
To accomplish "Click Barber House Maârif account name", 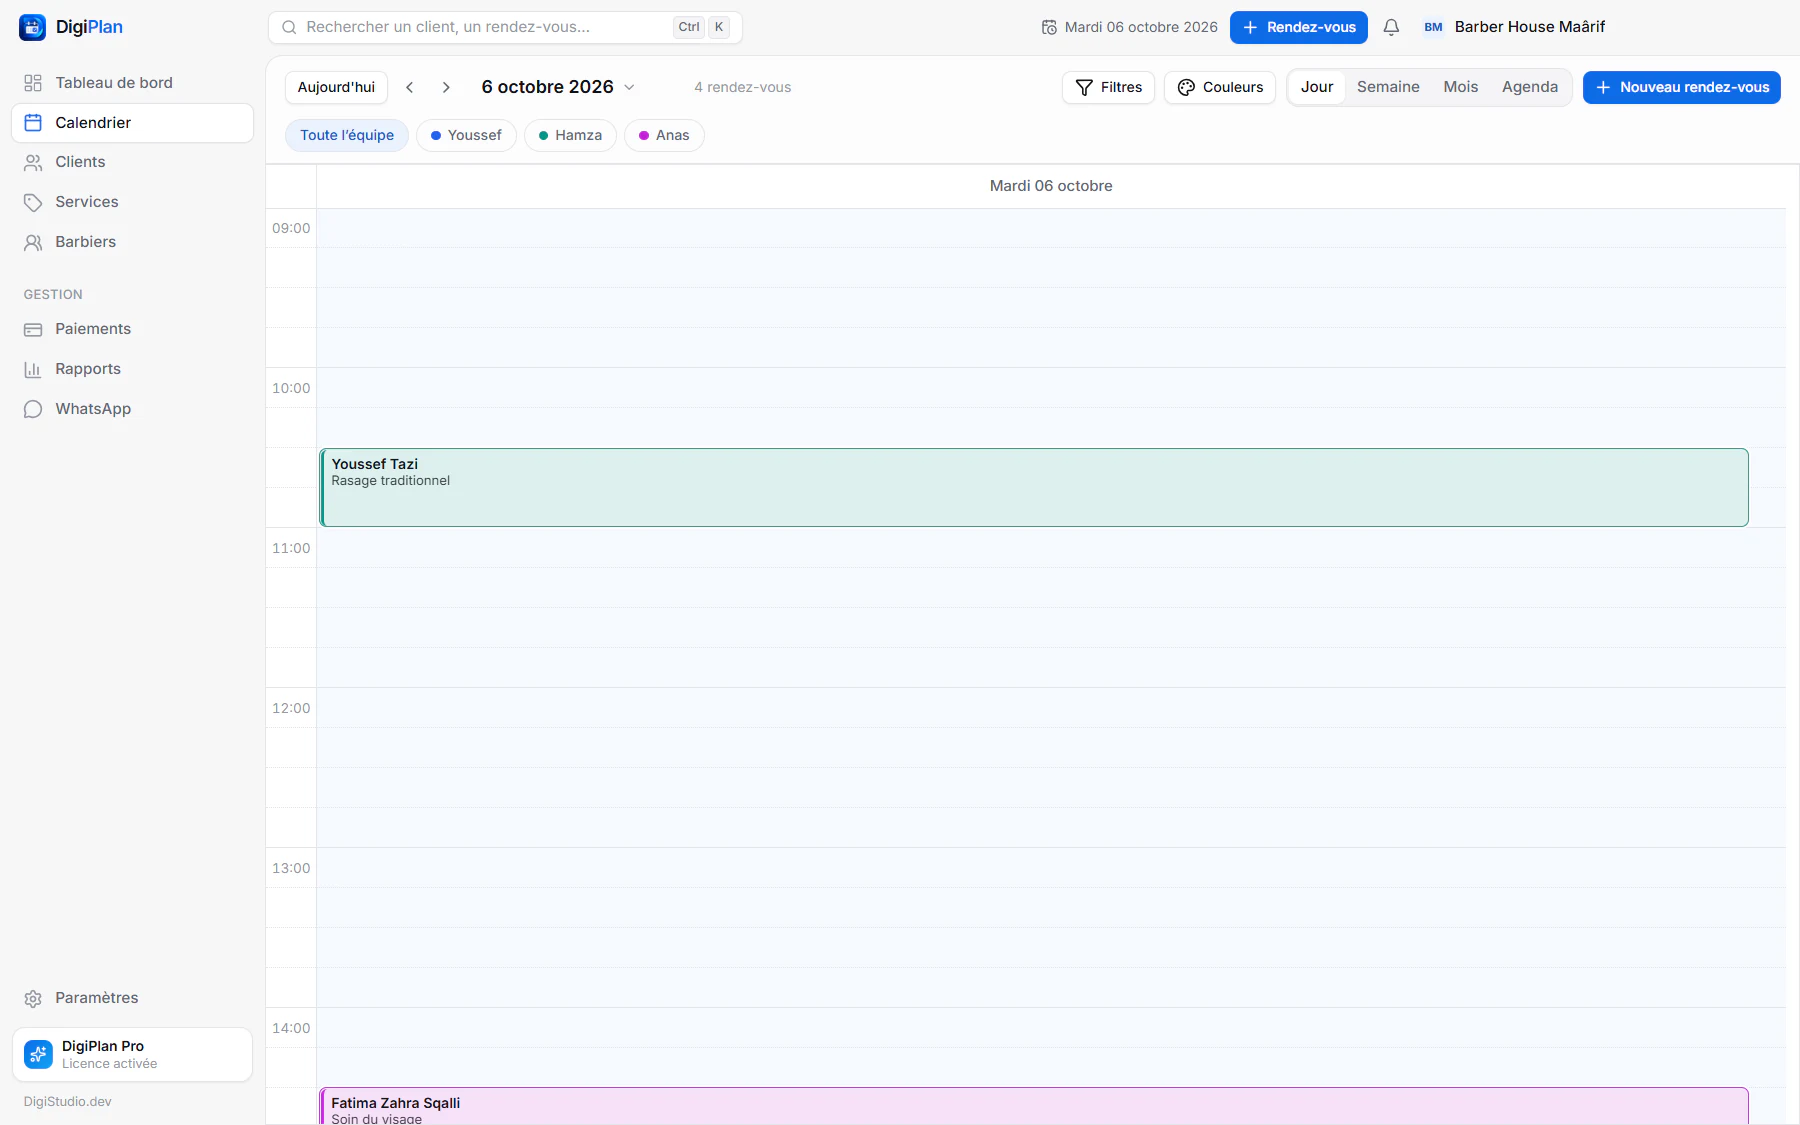I will tap(1529, 27).
